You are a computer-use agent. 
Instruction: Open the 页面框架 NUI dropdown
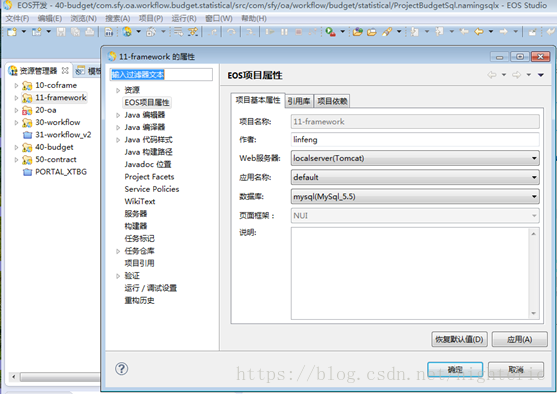[x=415, y=215]
